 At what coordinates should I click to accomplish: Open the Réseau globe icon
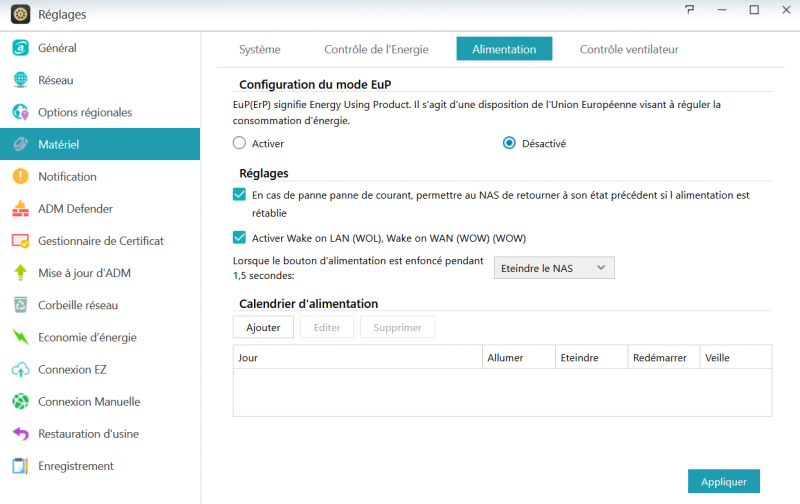click(x=20, y=80)
